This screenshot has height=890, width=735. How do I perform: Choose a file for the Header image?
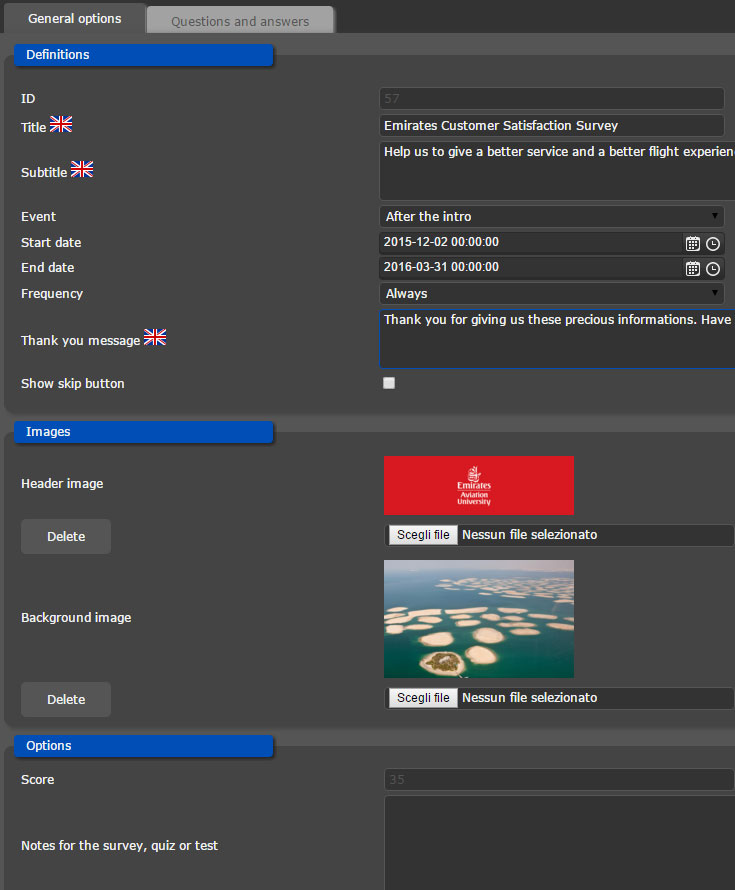click(423, 535)
